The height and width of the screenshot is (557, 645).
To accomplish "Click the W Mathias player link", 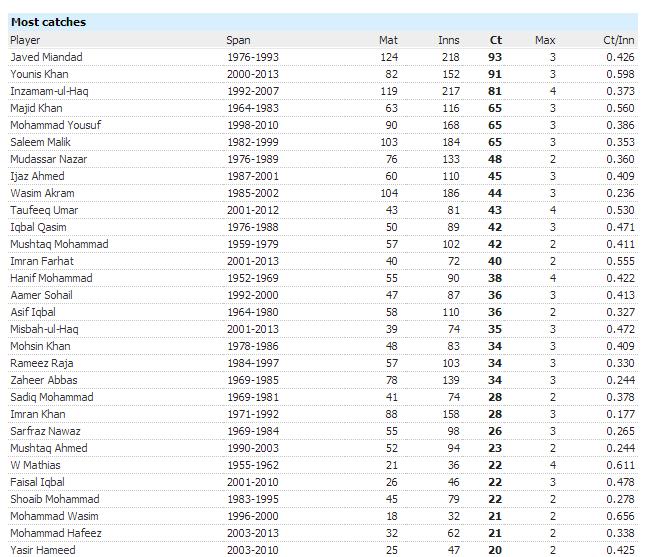I will [35, 465].
